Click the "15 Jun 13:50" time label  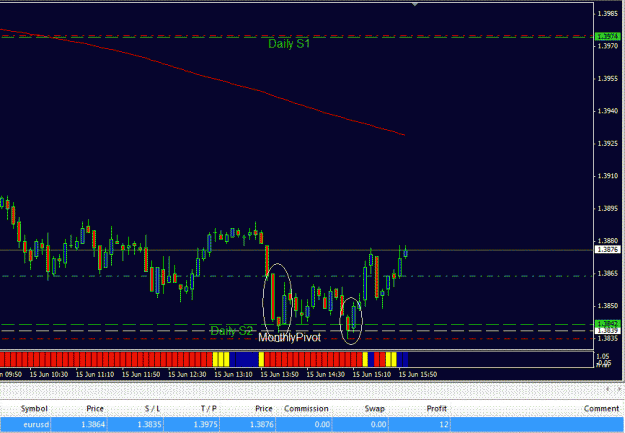279,374
